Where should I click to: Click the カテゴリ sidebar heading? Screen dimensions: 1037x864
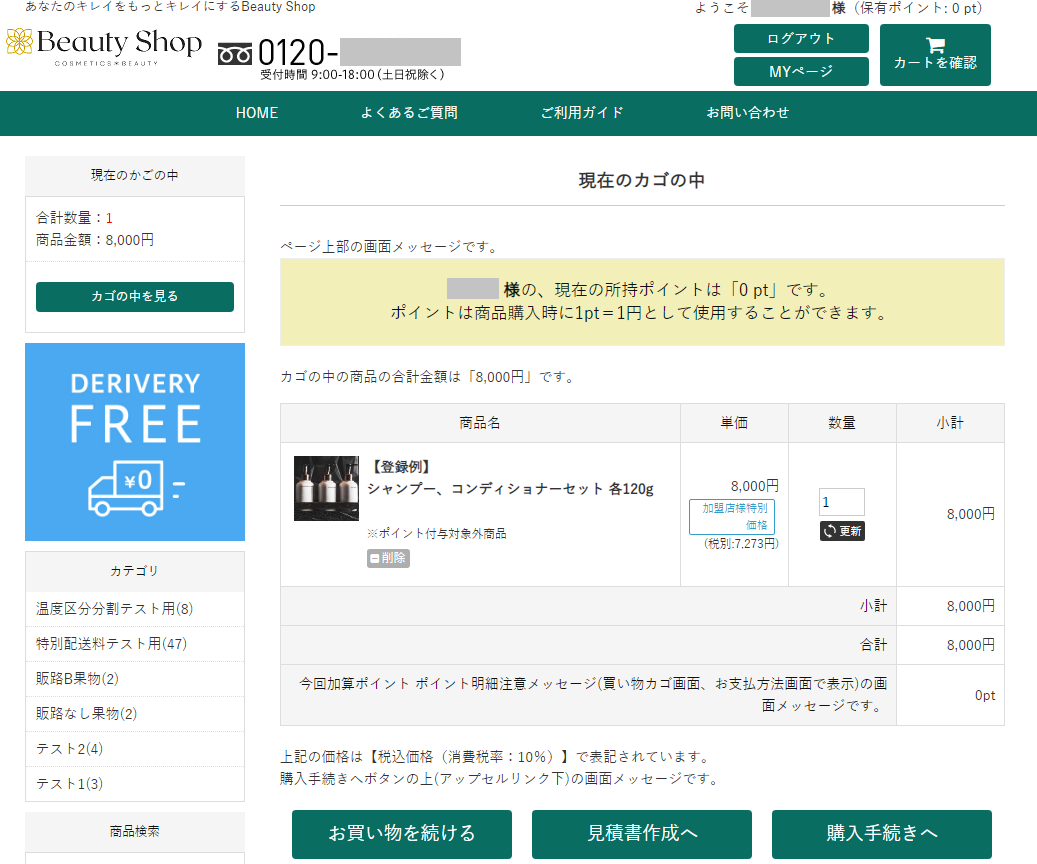[135, 571]
